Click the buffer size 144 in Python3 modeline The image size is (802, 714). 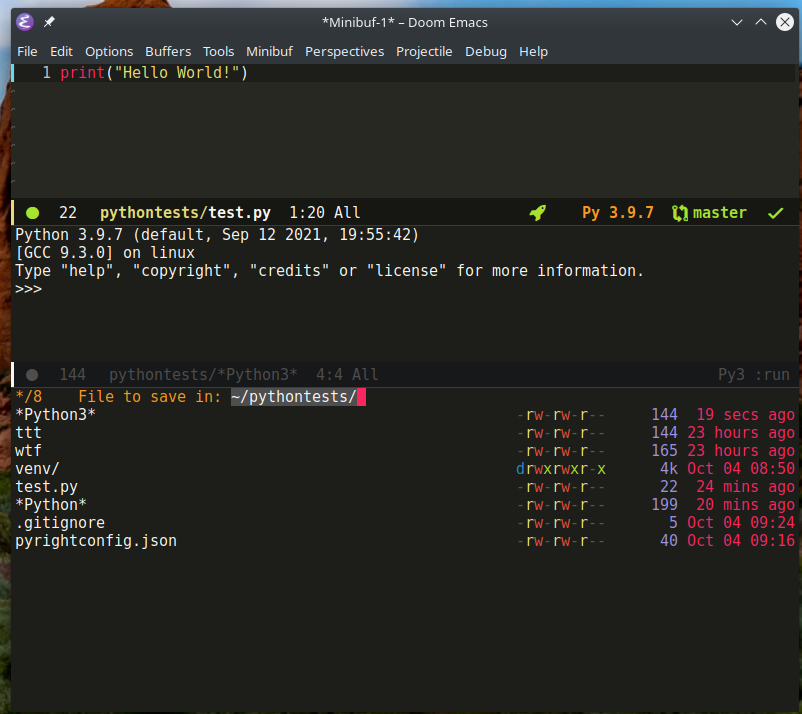coord(73,375)
